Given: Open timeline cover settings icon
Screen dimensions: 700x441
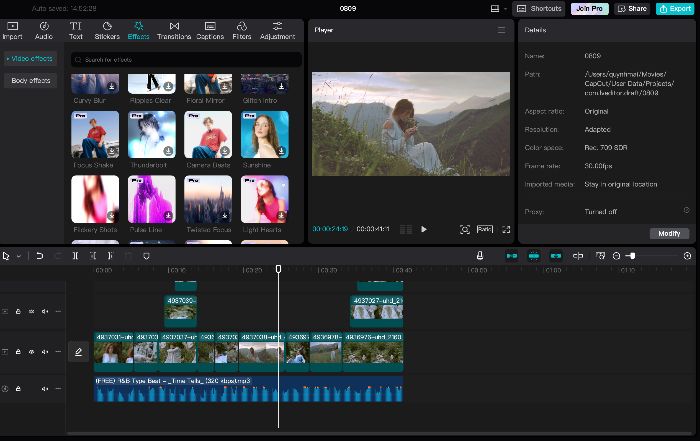Looking at the screenshot, I should pyautogui.click(x=600, y=256).
